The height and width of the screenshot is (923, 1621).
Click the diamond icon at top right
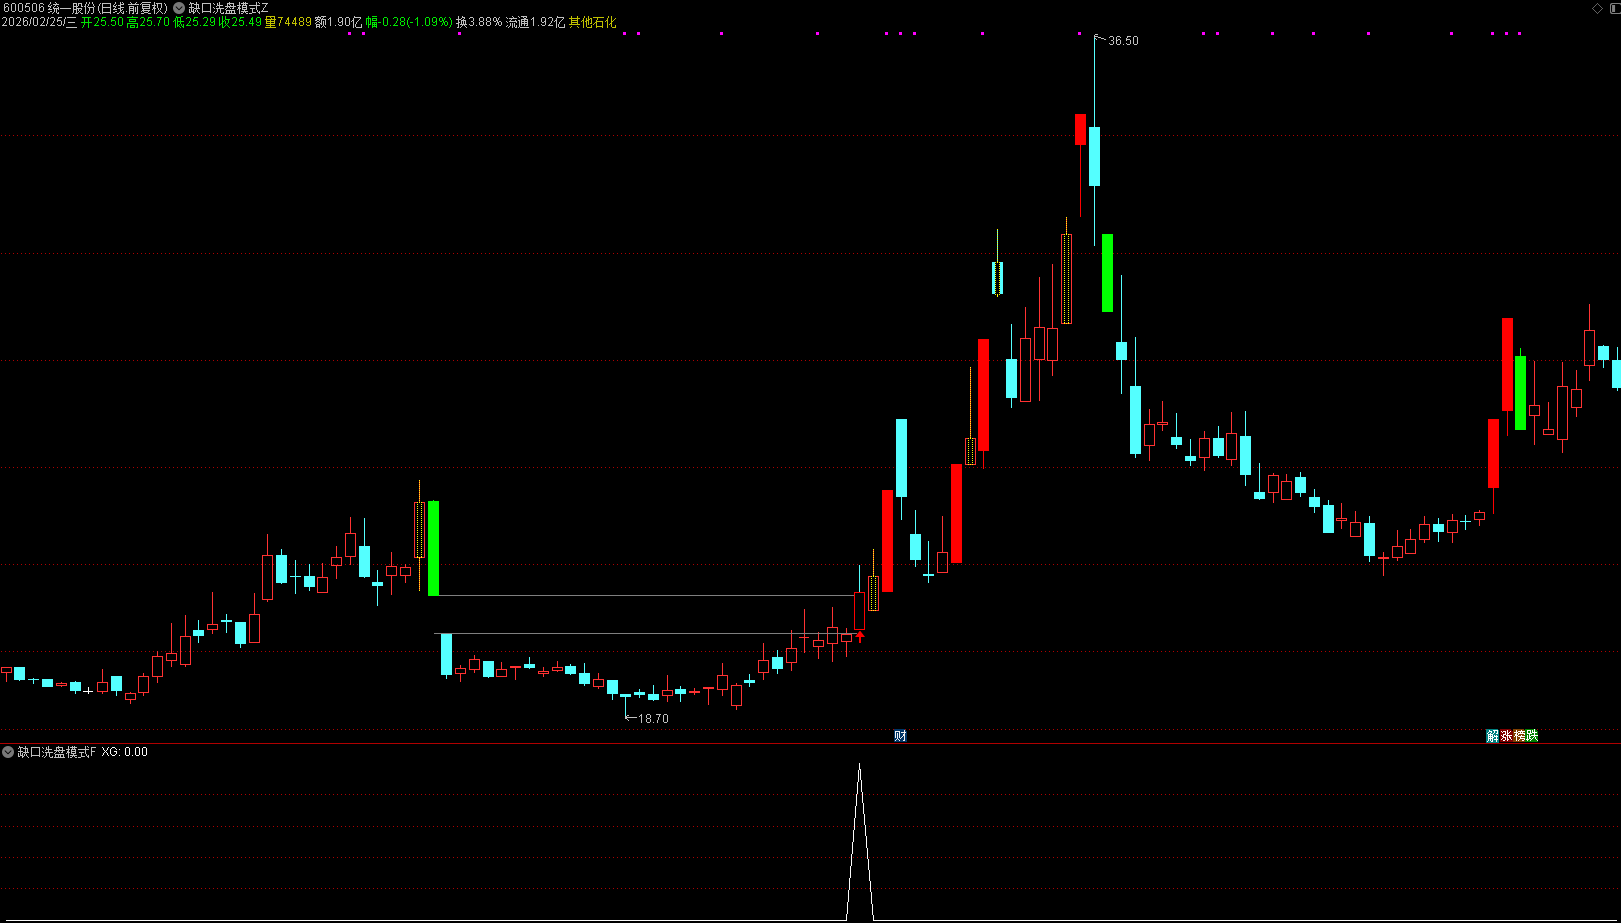tap(1597, 8)
